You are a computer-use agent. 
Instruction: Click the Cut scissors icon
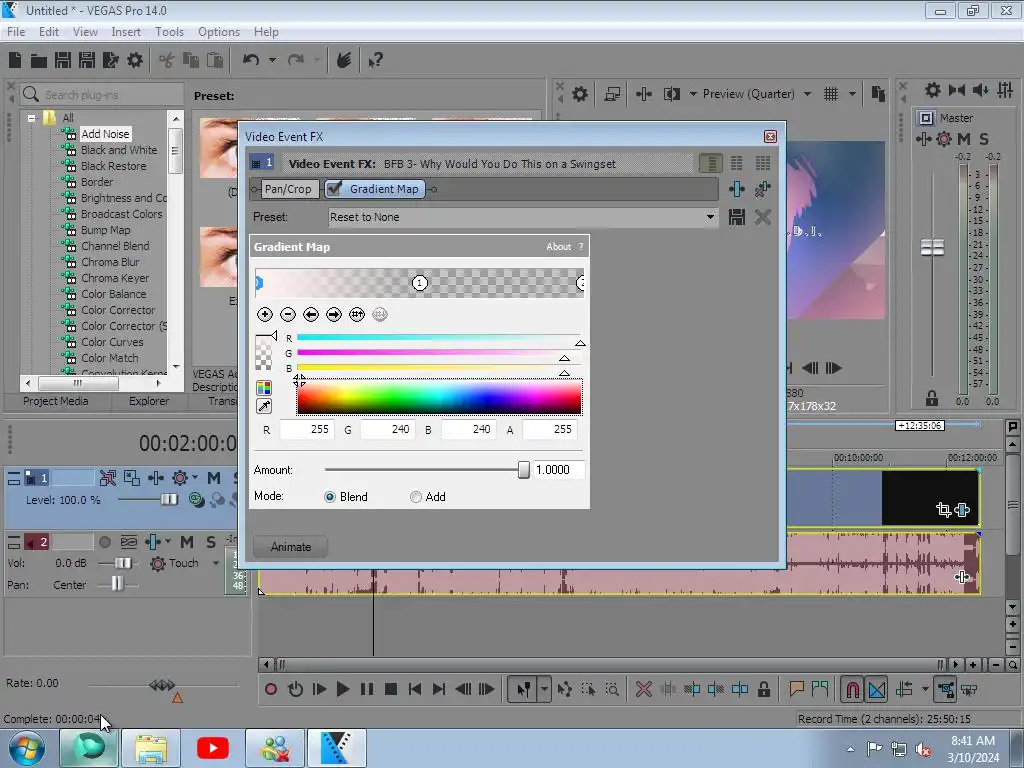click(167, 61)
